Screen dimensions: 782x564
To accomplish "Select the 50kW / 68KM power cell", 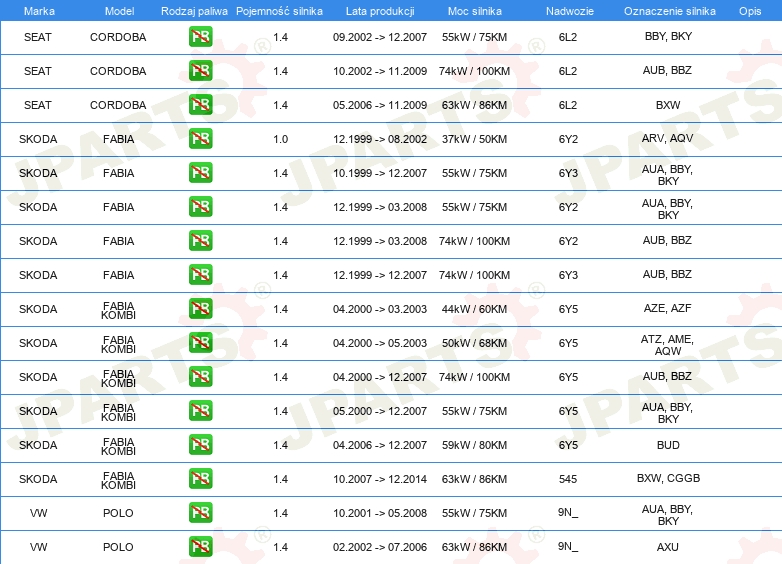I will 474,343.
